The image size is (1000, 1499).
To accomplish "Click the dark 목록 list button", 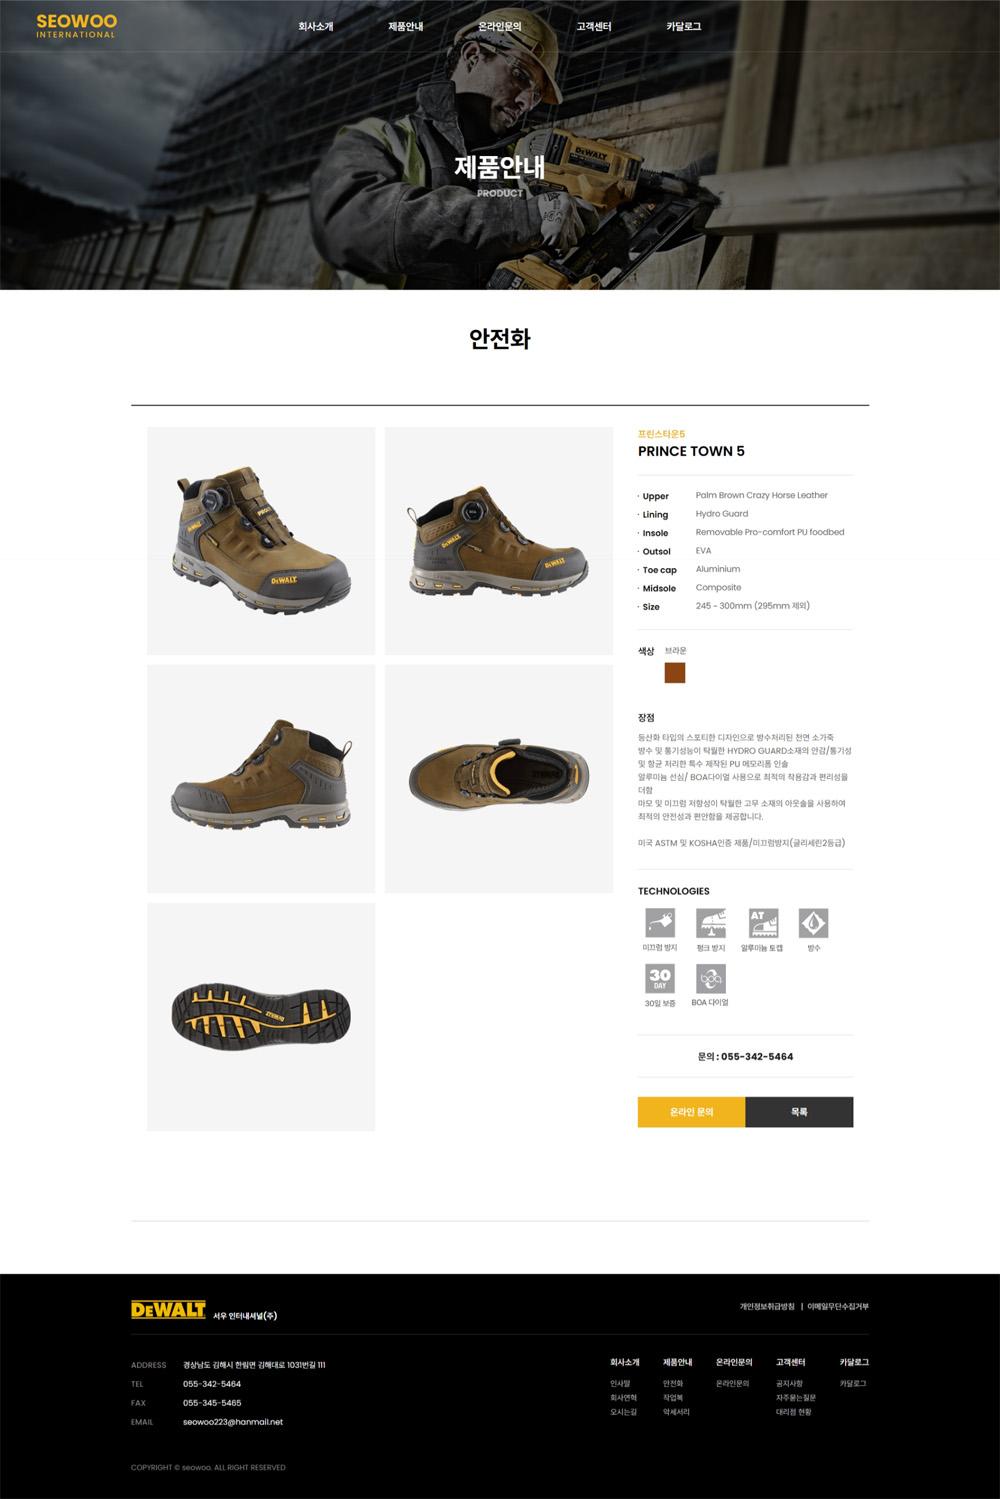I will point(800,1112).
